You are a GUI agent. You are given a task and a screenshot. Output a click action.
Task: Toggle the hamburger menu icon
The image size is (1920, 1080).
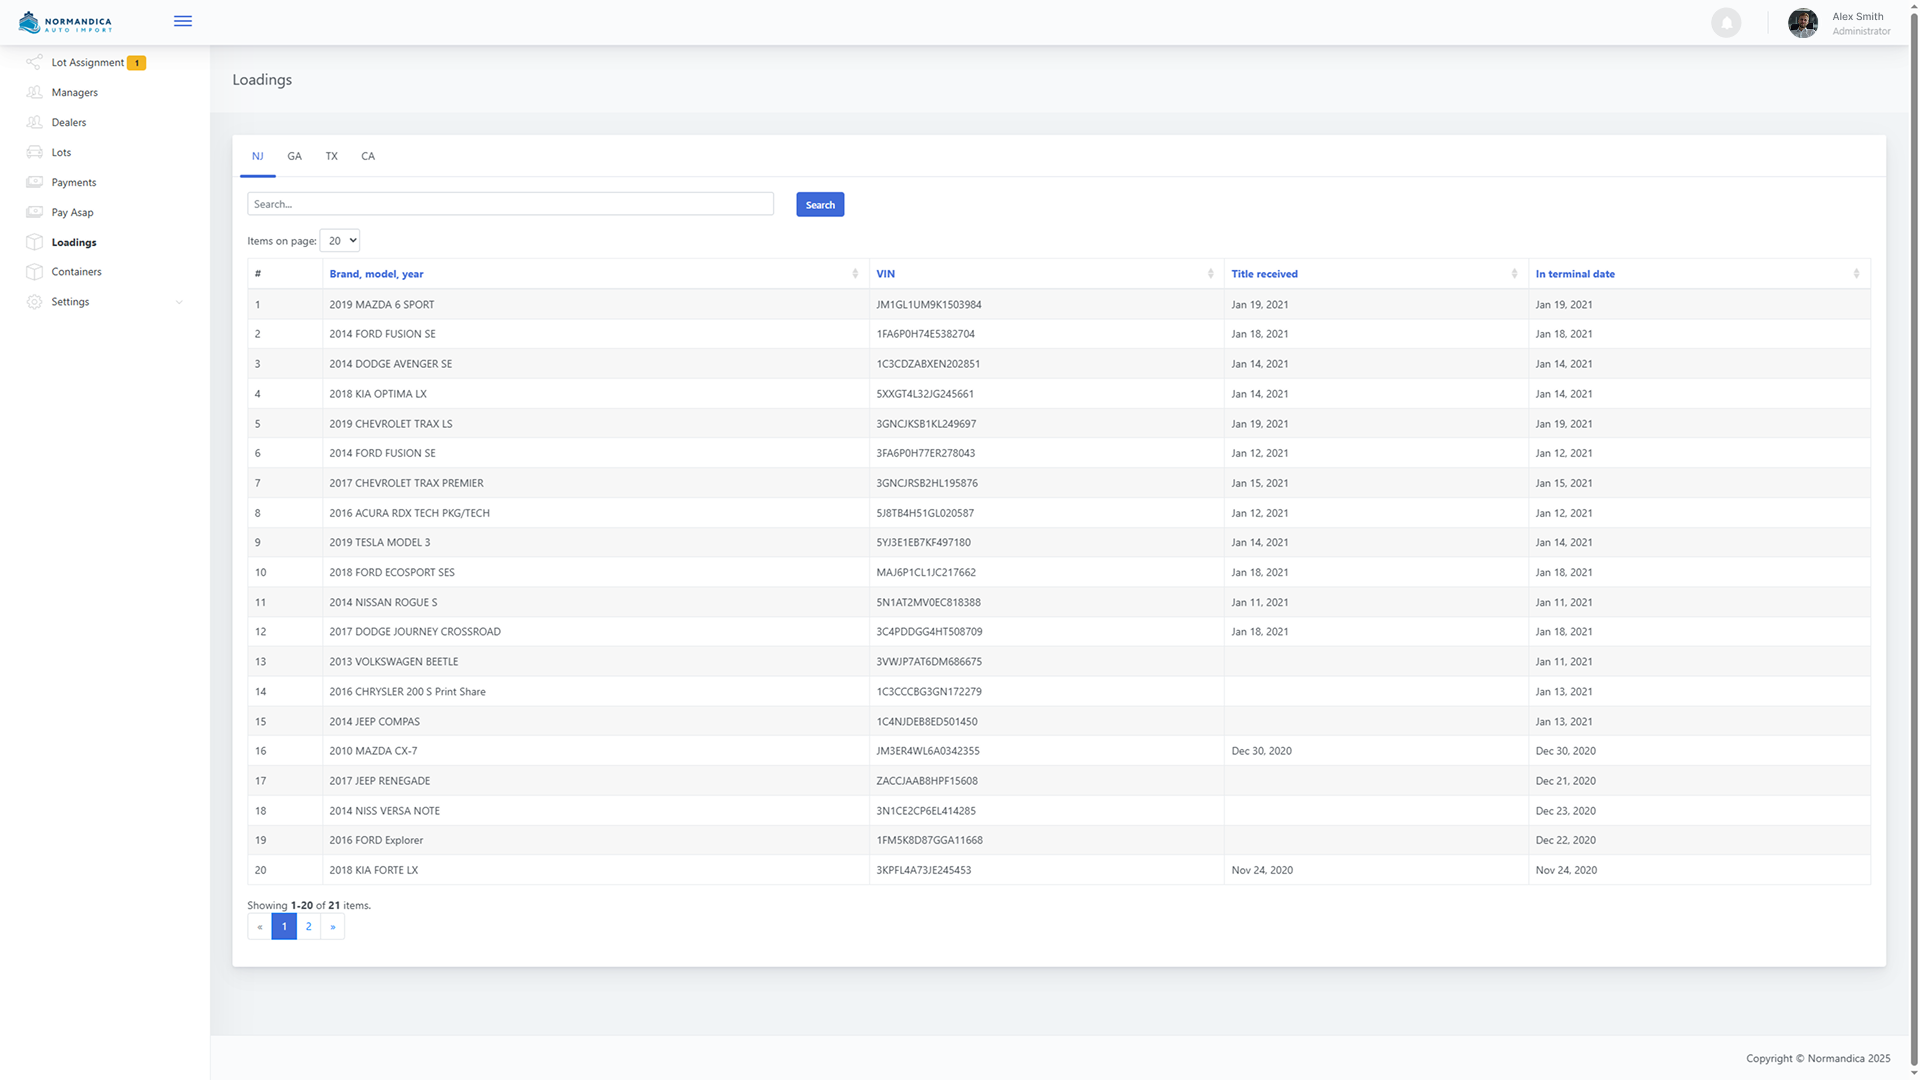pyautogui.click(x=182, y=21)
